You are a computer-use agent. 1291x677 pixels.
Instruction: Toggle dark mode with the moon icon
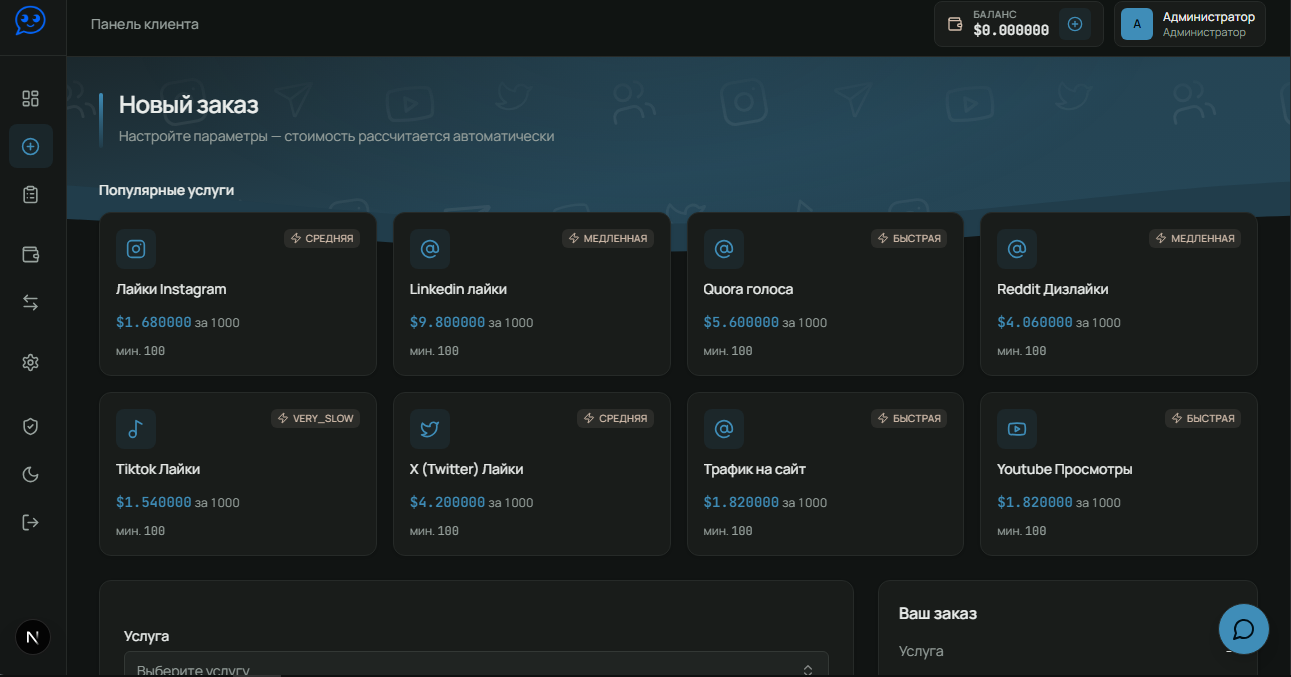click(30, 474)
